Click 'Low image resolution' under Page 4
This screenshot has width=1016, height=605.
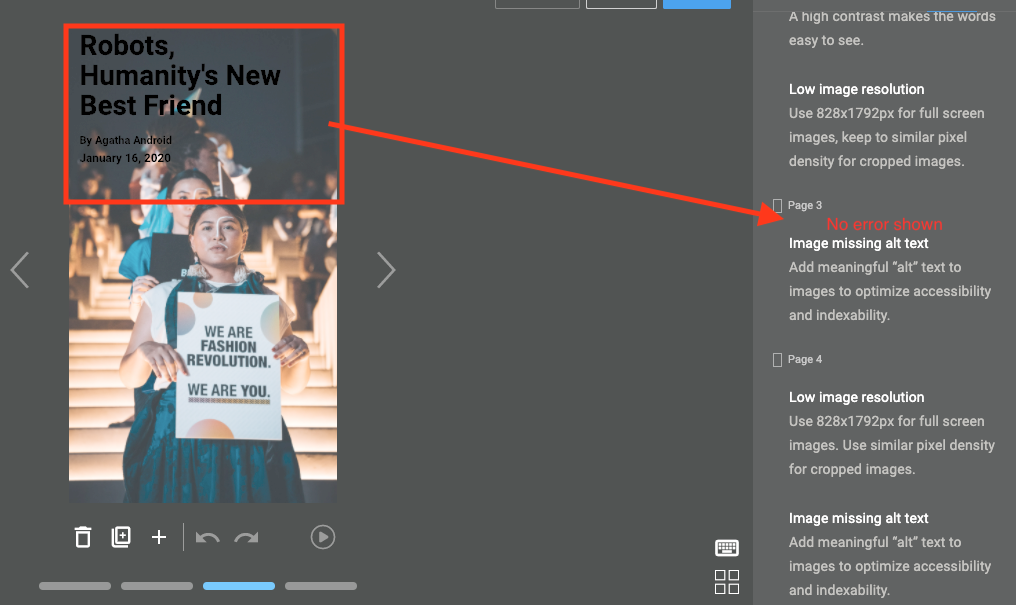856,397
